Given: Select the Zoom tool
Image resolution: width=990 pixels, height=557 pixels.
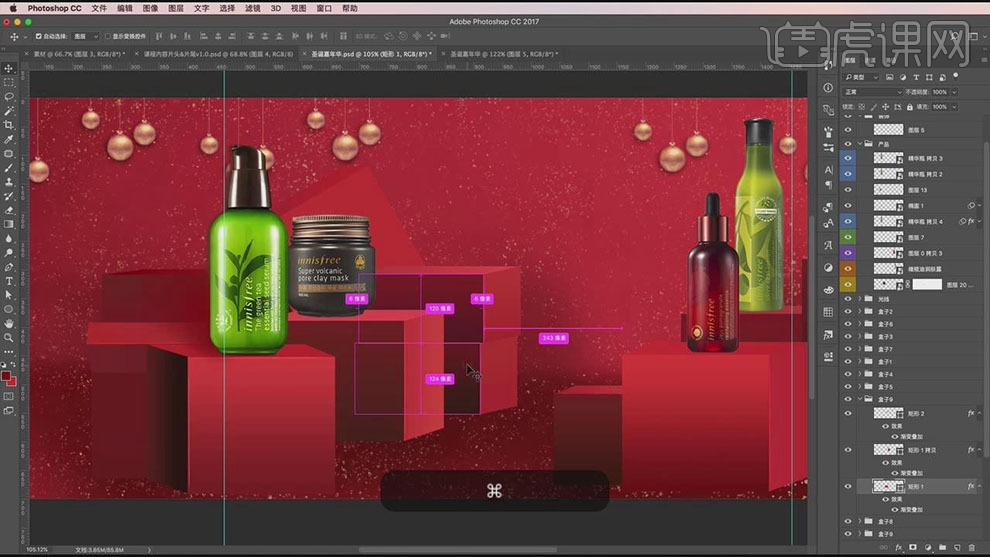Looking at the screenshot, I should pos(9,337).
